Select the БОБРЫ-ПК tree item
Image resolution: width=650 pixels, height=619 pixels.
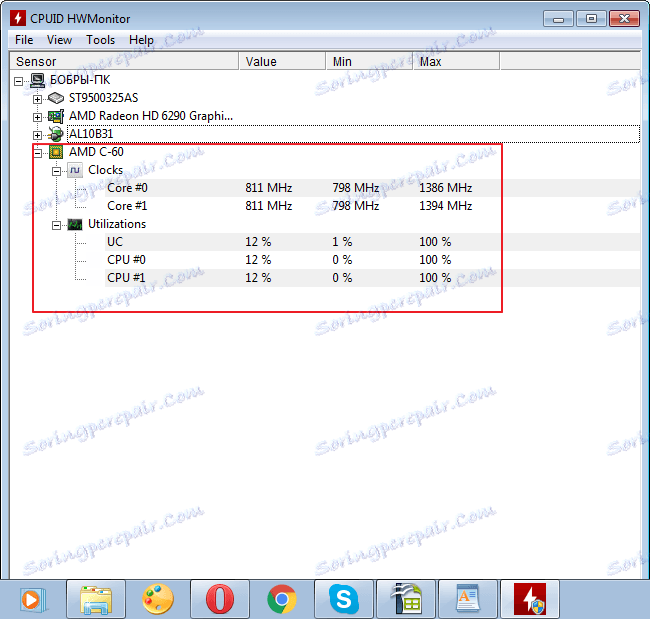click(x=80, y=80)
